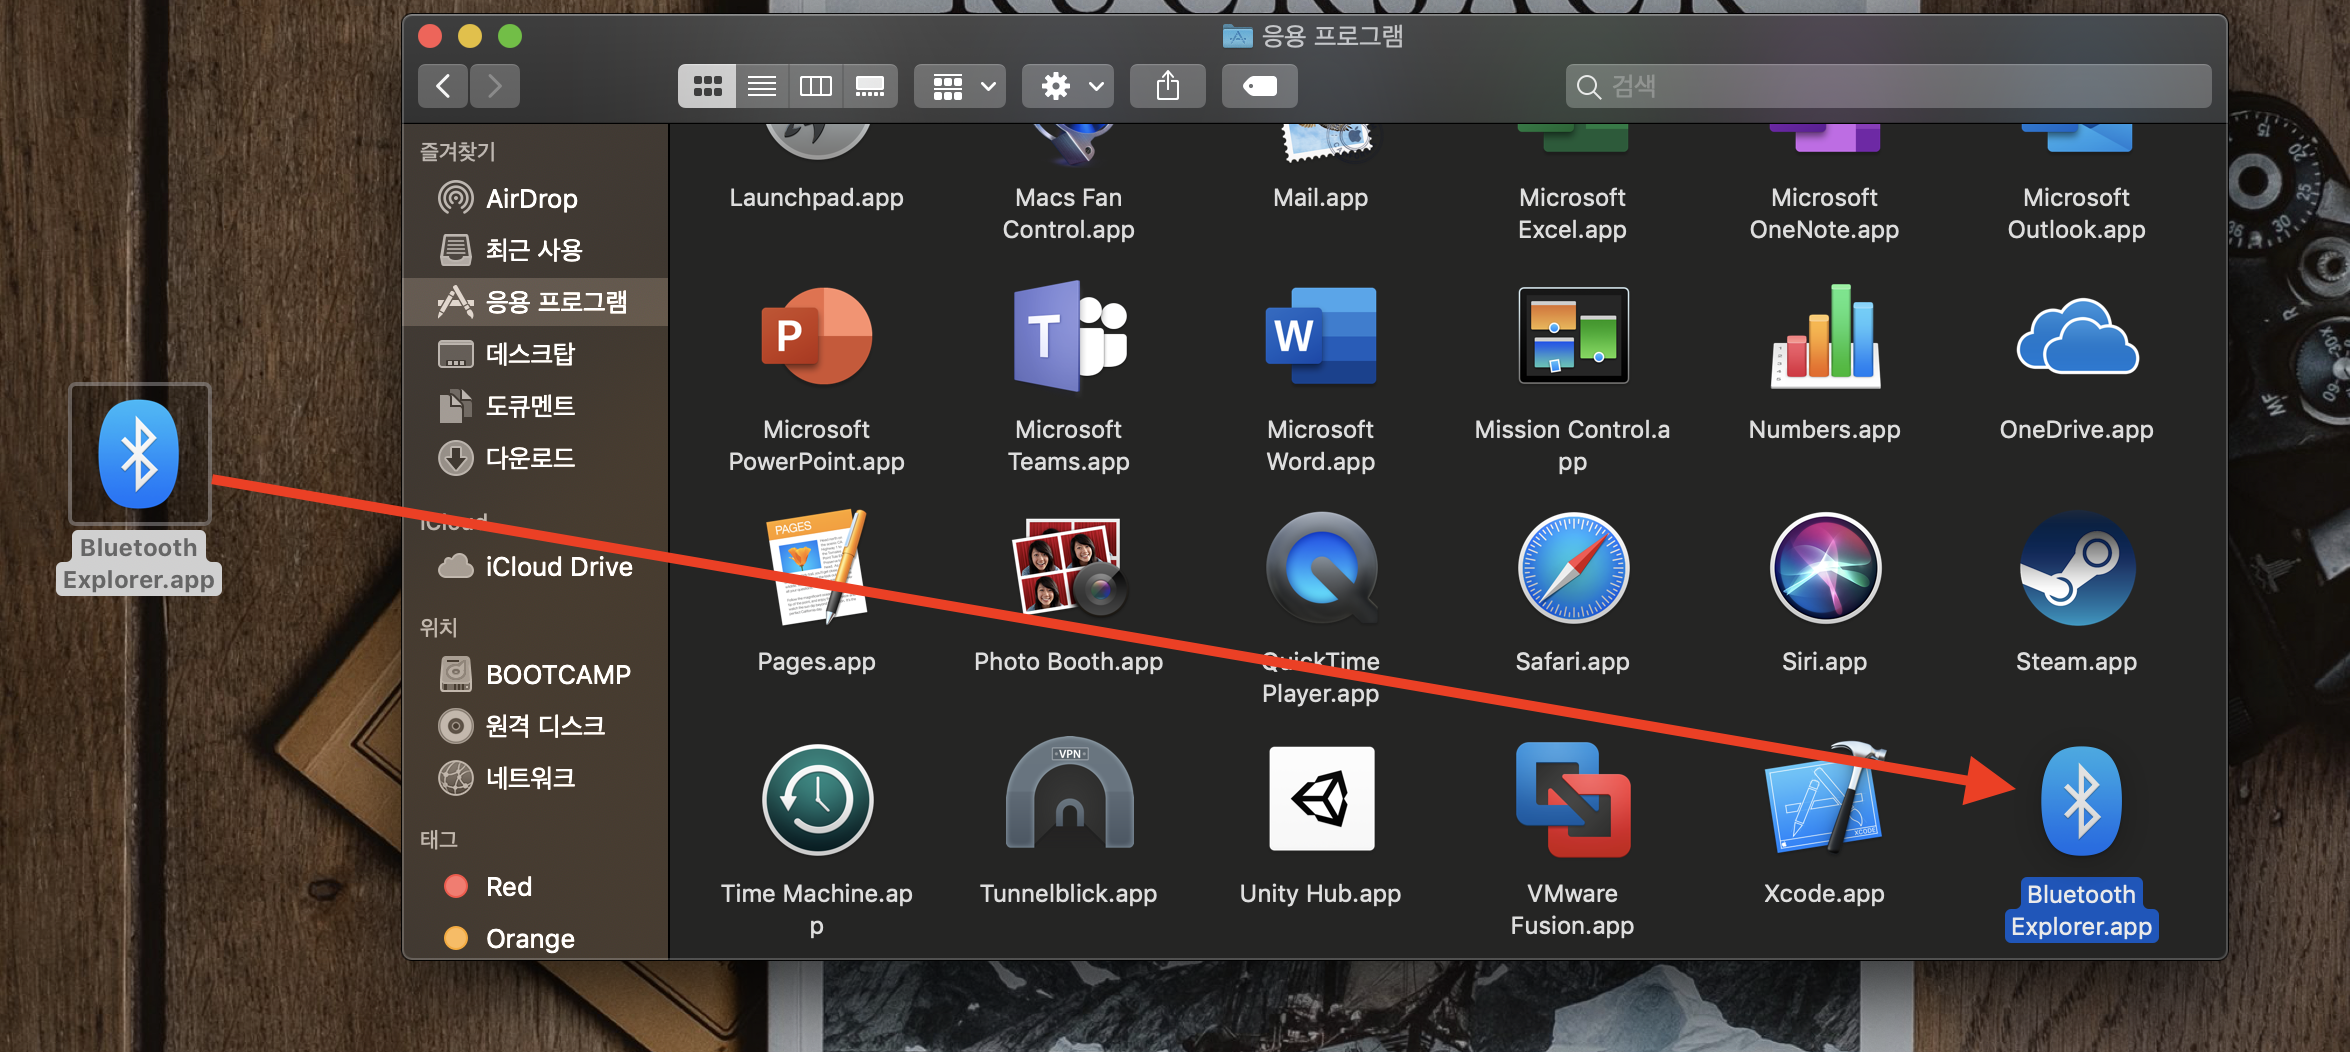Open 네트워크 in the sidebar

pyautogui.click(x=535, y=778)
